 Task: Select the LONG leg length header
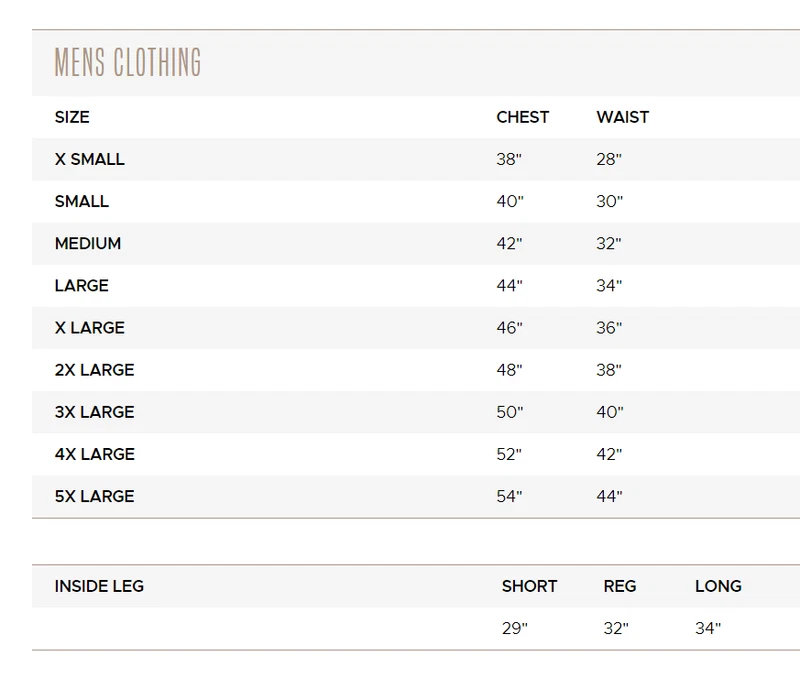point(718,586)
